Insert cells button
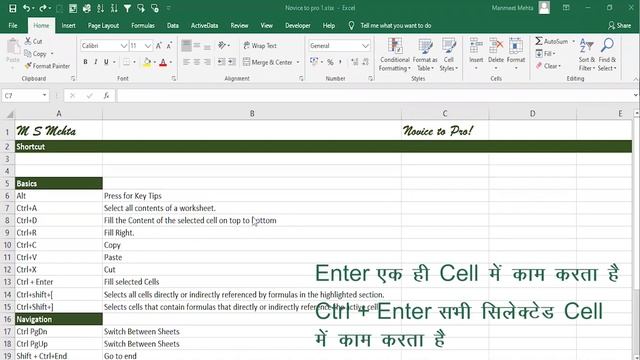The height and width of the screenshot is (360, 640). pos(476,54)
